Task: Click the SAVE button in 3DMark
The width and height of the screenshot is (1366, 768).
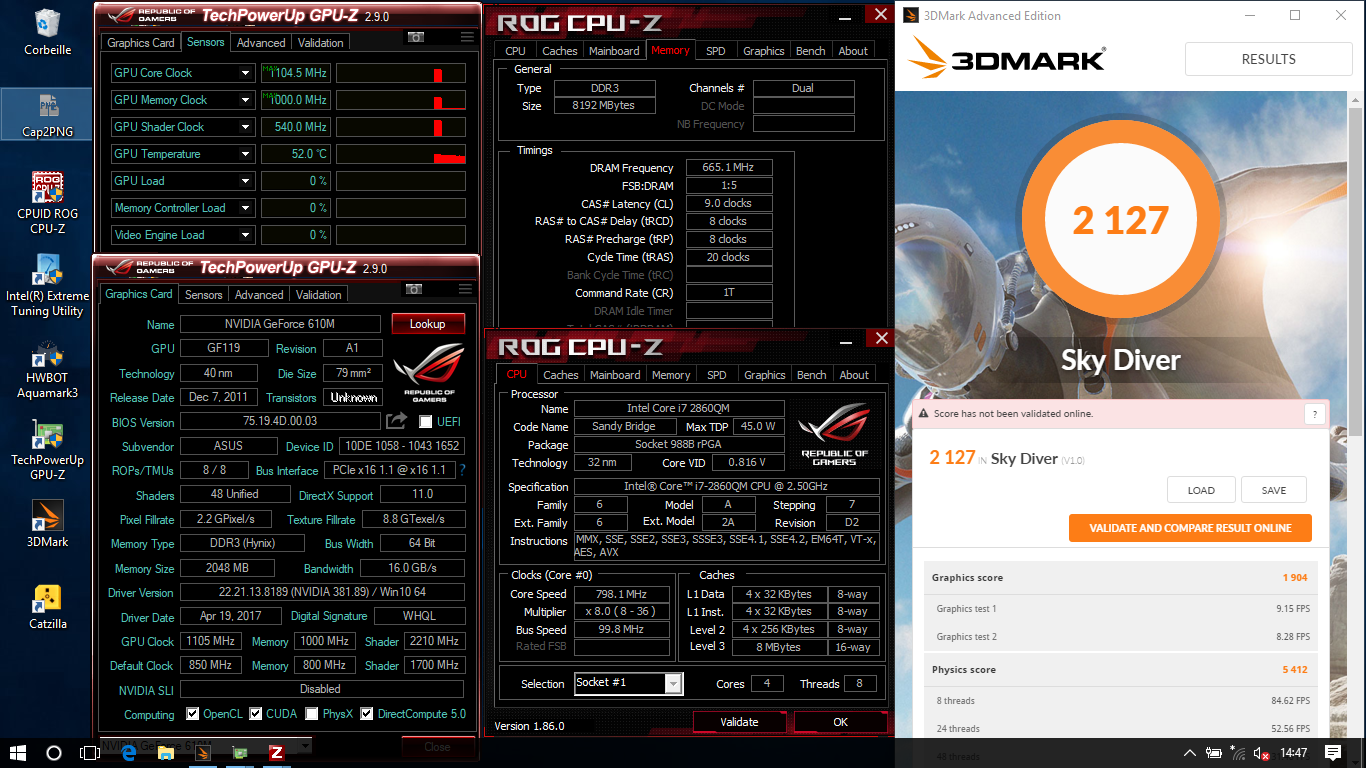Action: pyautogui.click(x=1274, y=490)
